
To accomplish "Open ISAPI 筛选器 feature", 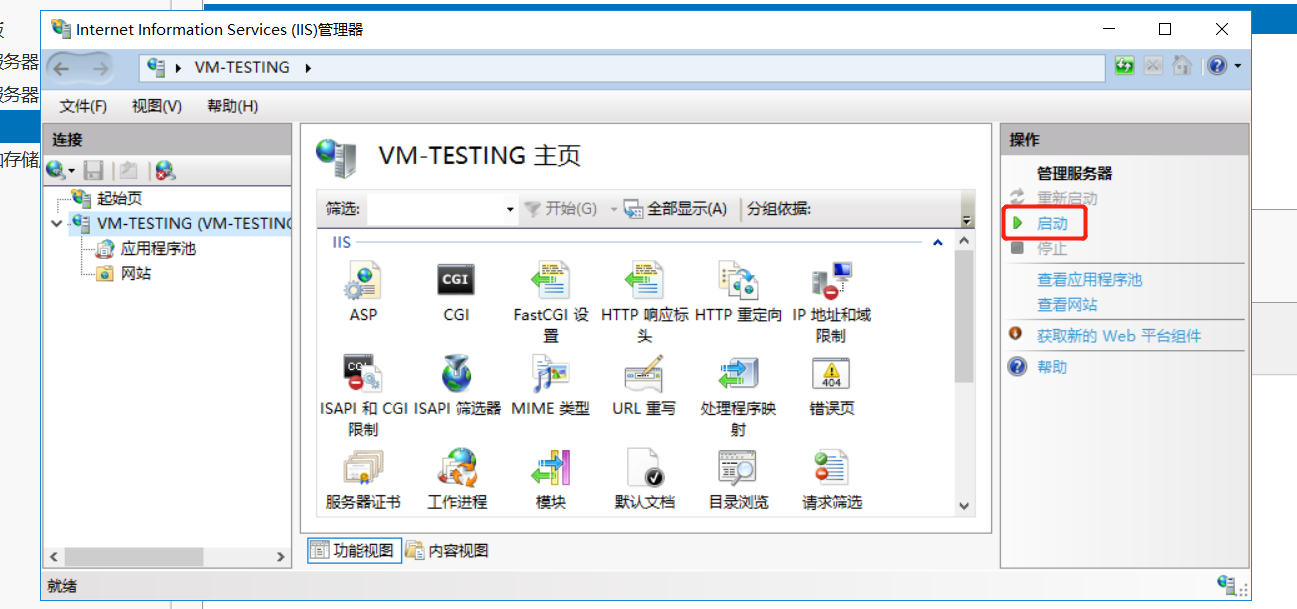I will [457, 375].
